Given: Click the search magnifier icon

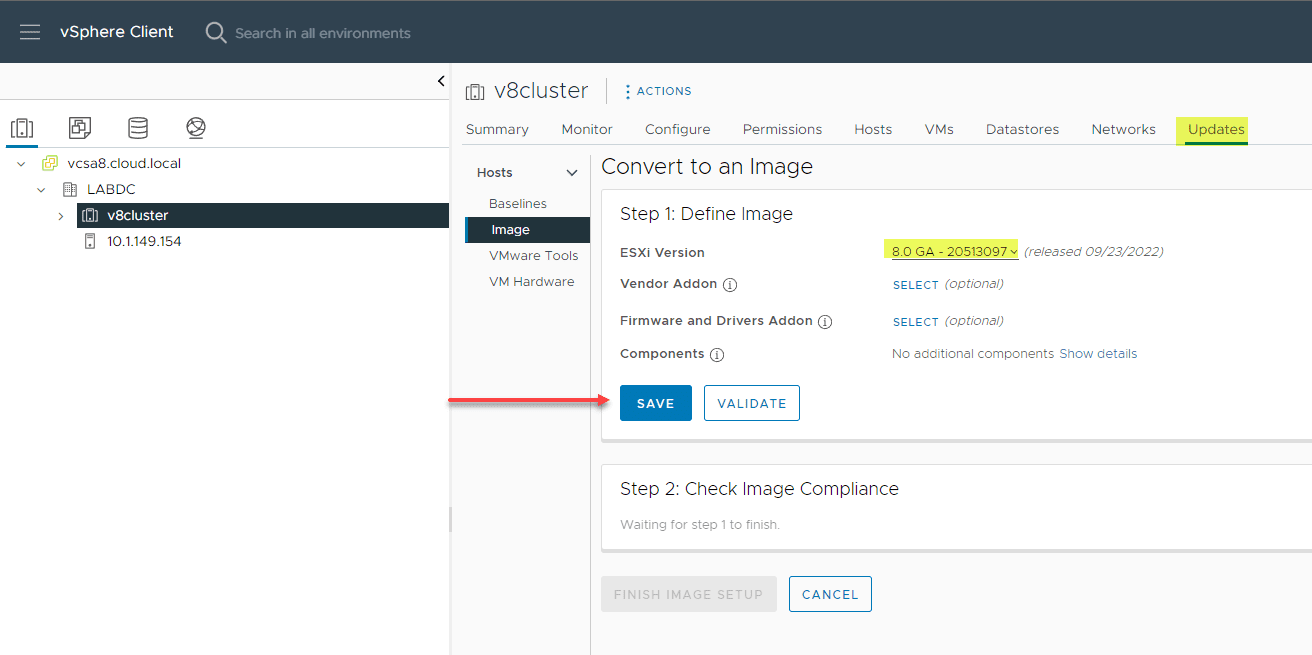Looking at the screenshot, I should 216,33.
